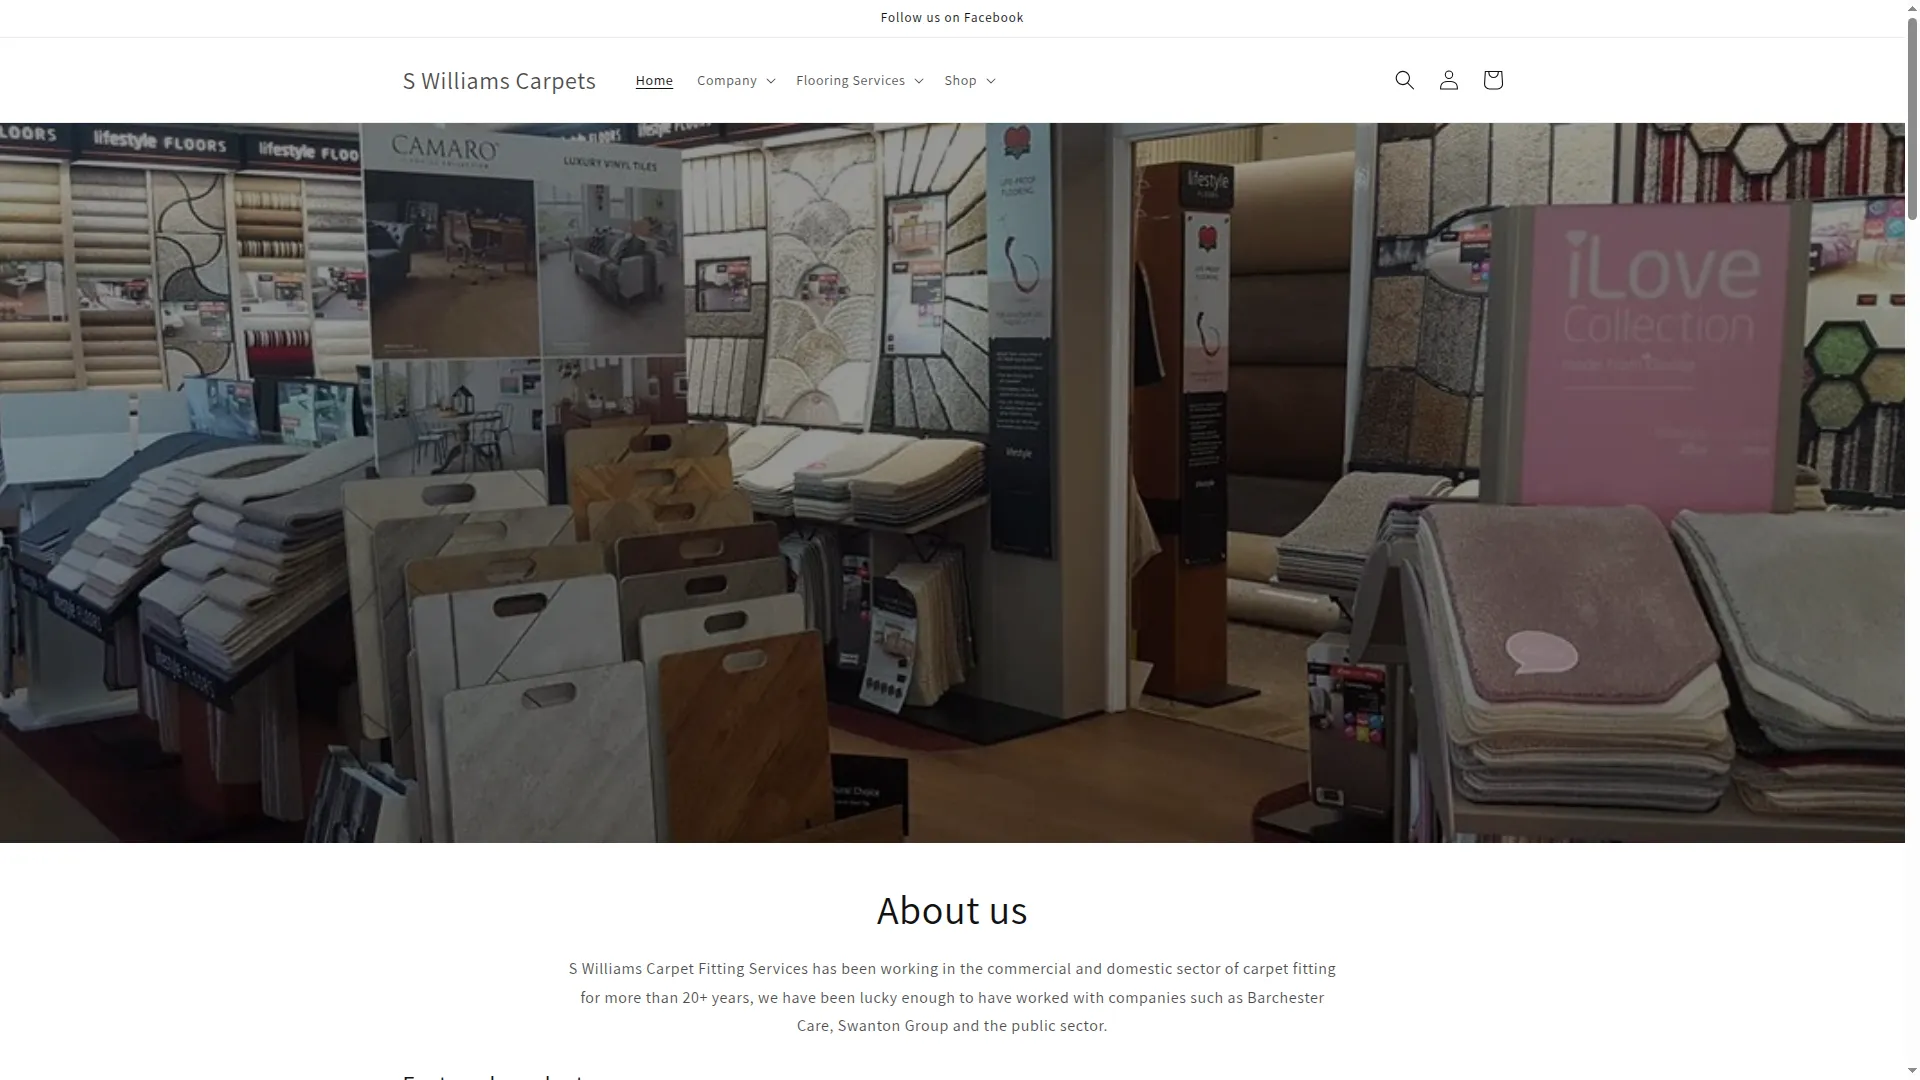Go to the Home menu item
The height and width of the screenshot is (1080, 1920).
[654, 80]
